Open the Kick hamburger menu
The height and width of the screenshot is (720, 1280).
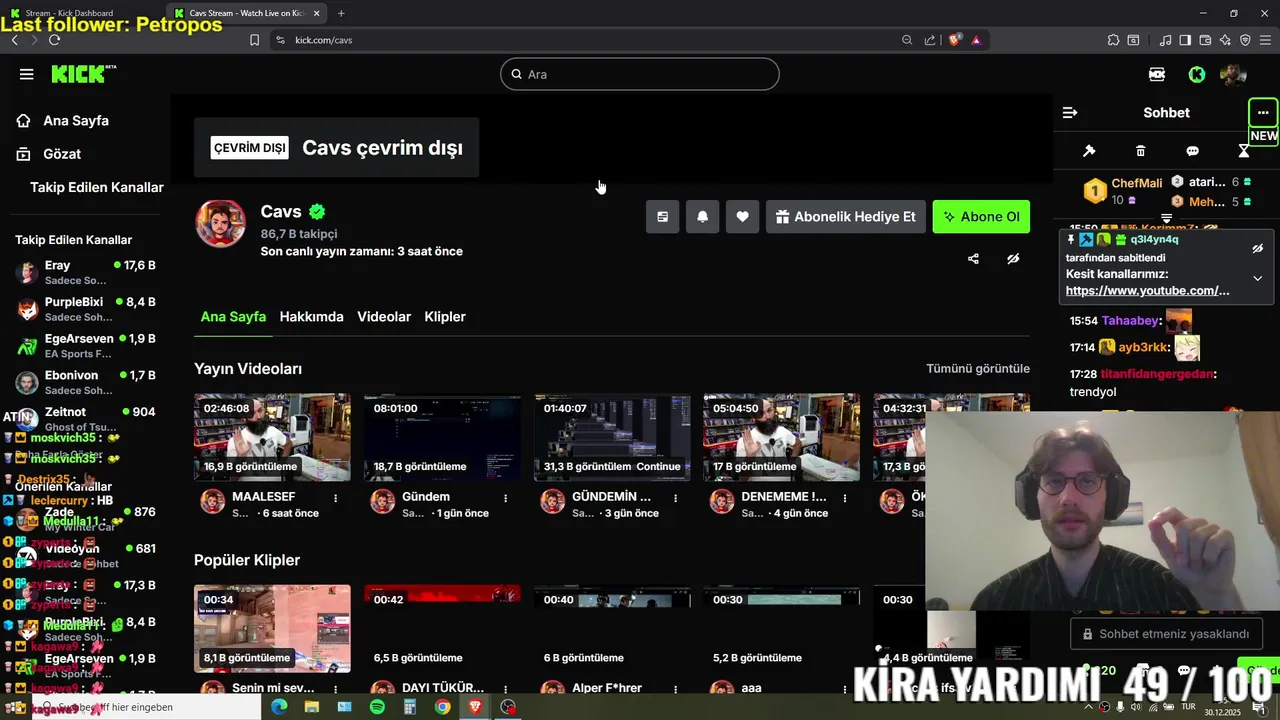[x=27, y=74]
